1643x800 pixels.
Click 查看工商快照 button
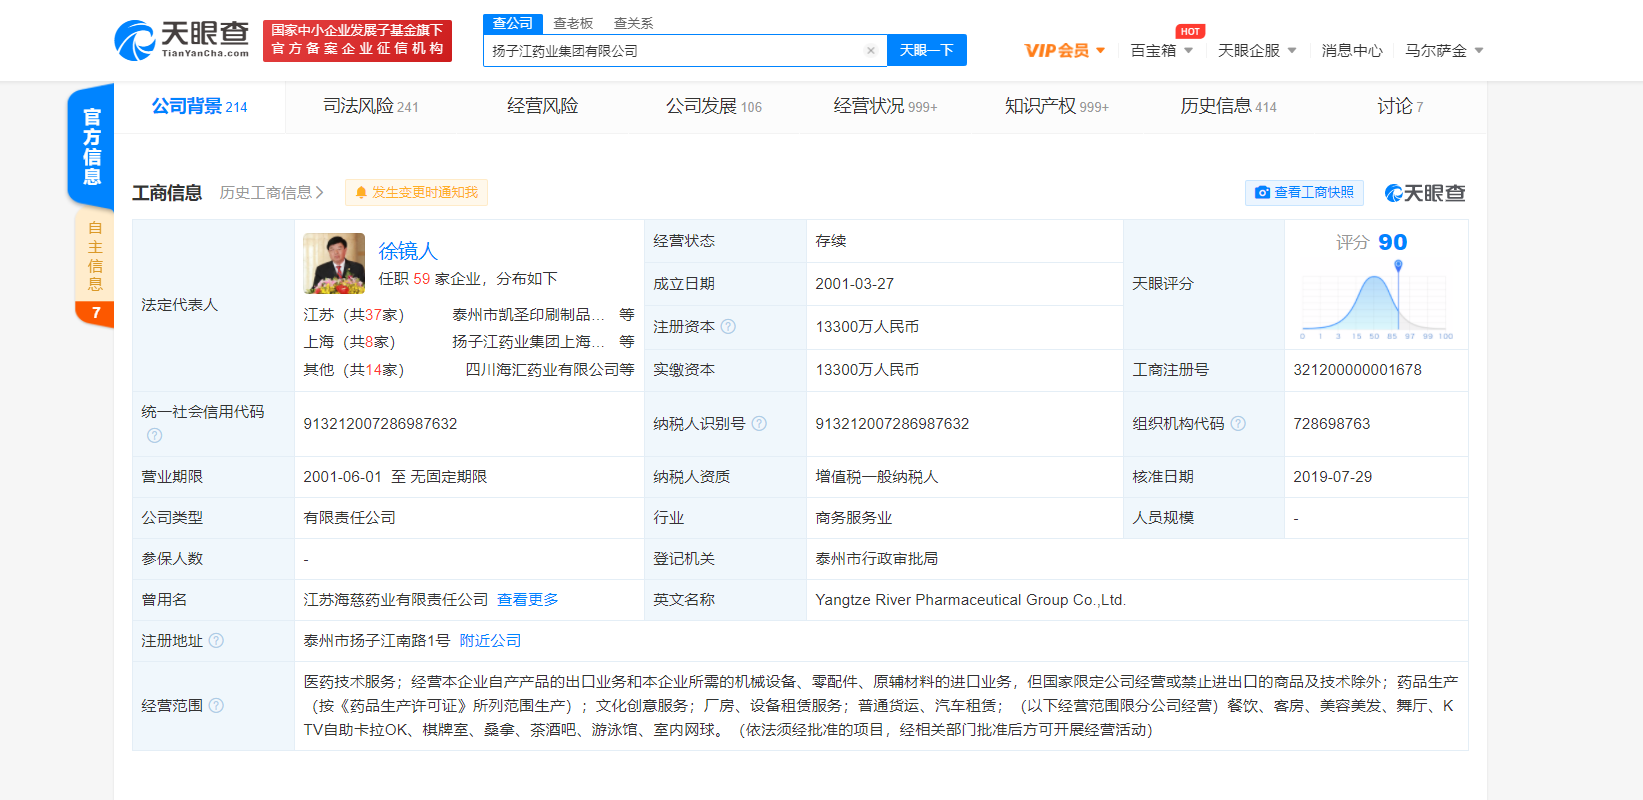pos(1304,192)
